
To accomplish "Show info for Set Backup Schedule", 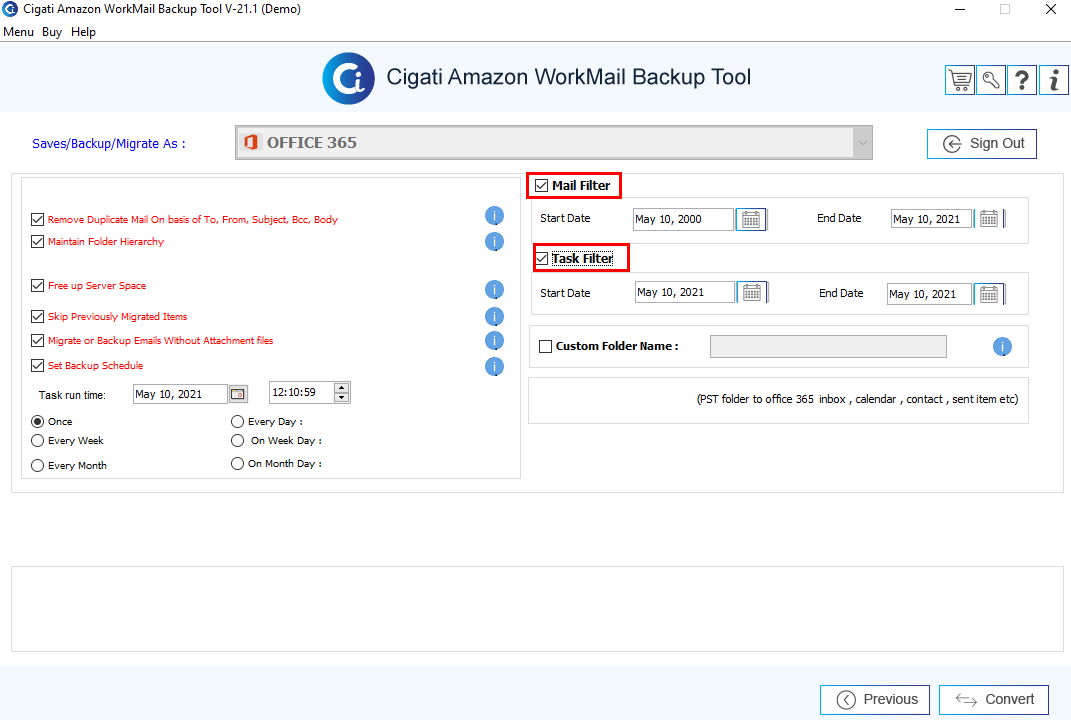I will pos(495,367).
